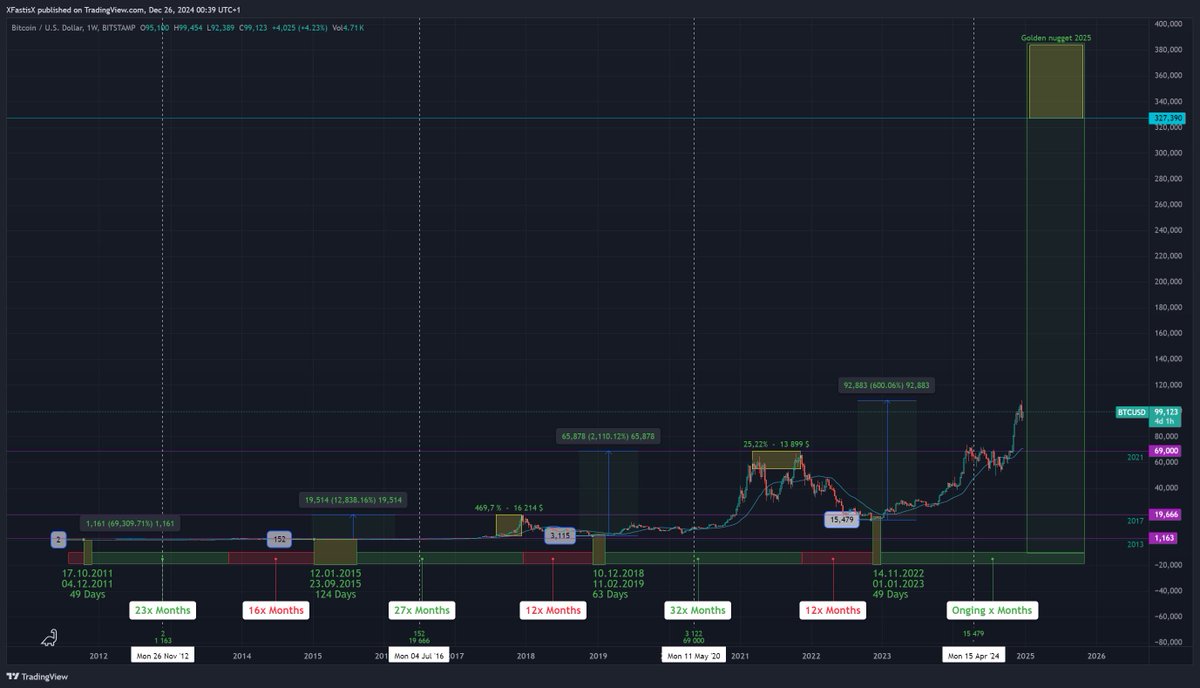Click the 3,115 price callout
Viewport: 1200px width, 688px height.
point(559,537)
